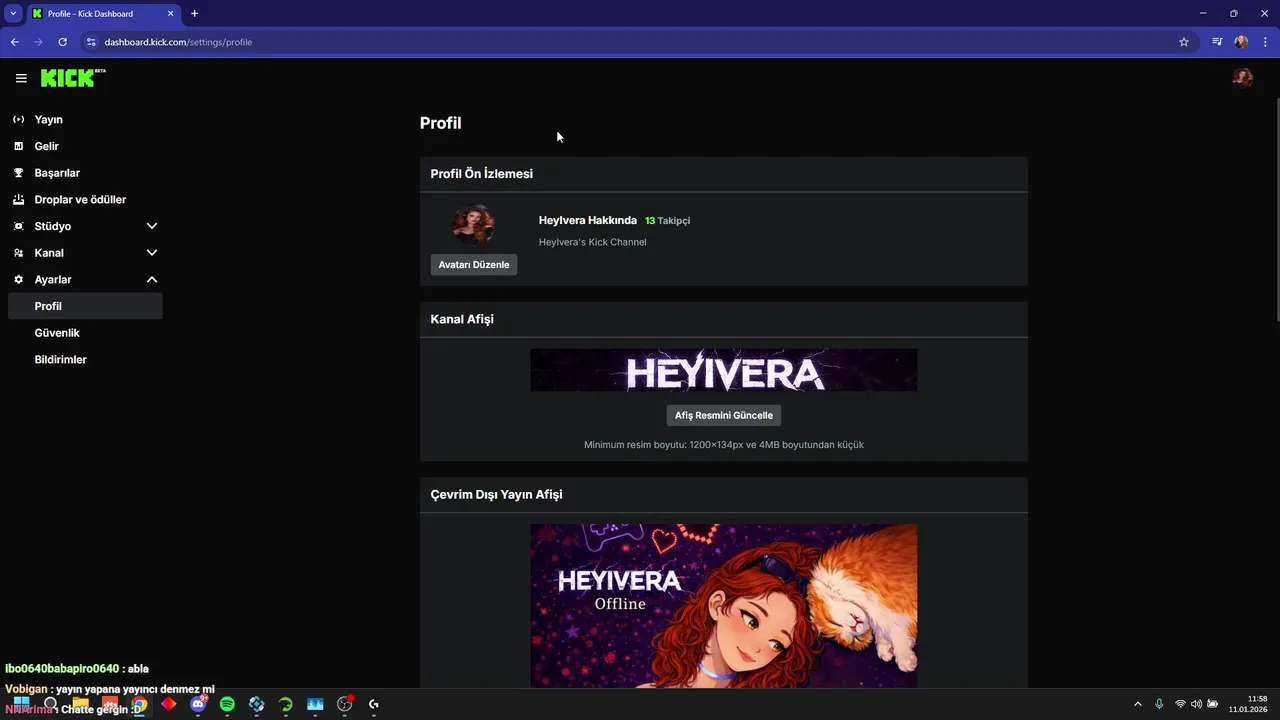Open the hamburger menu next to Kick logo
This screenshot has width=1280, height=720.
point(21,78)
